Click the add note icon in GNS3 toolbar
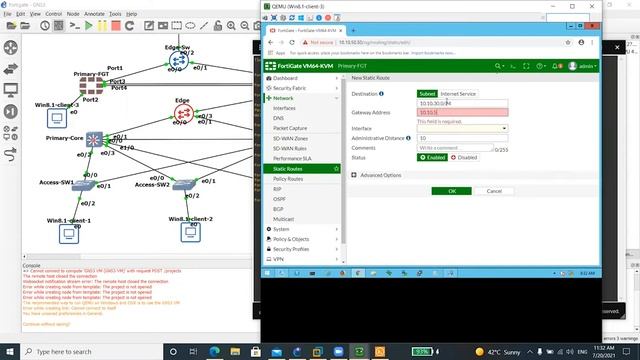Image resolution: width=640 pixels, height=360 pixels. (x=149, y=26)
